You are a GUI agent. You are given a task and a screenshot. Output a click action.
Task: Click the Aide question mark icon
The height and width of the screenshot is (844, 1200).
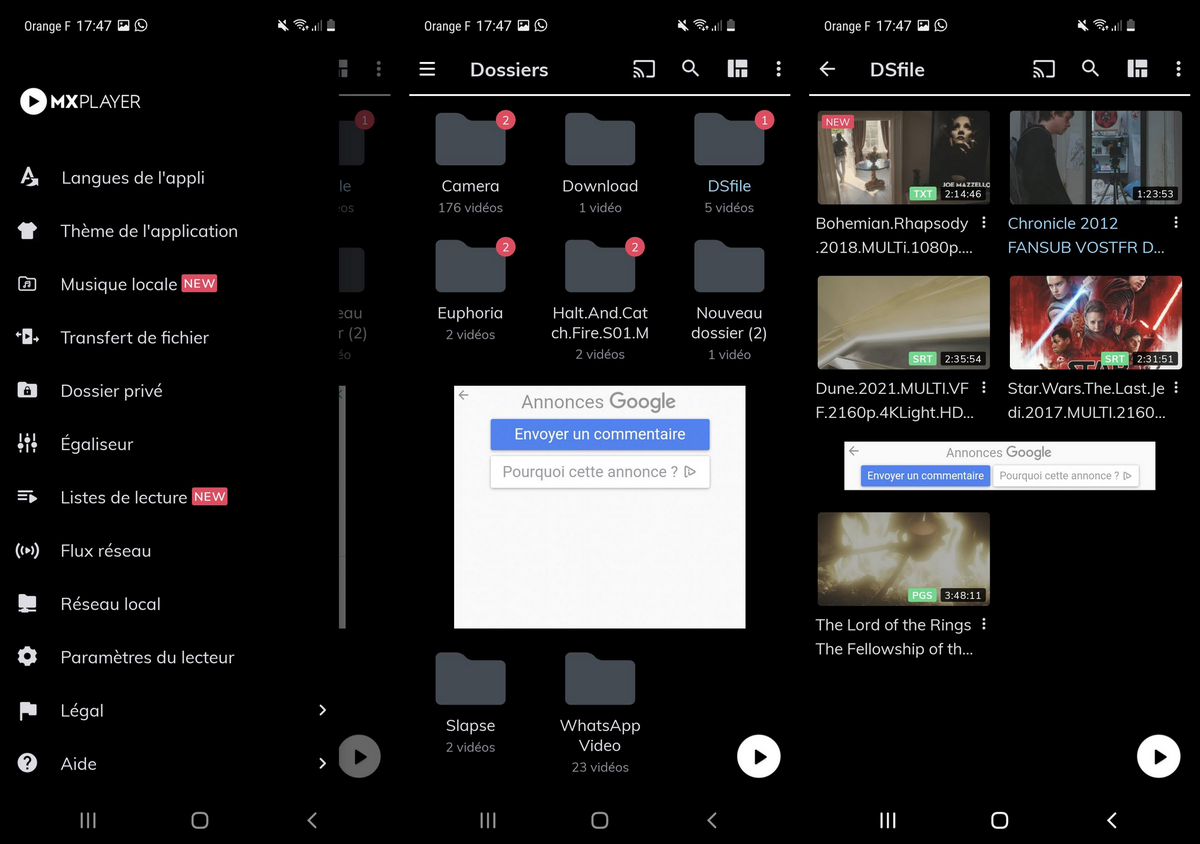click(x=28, y=763)
